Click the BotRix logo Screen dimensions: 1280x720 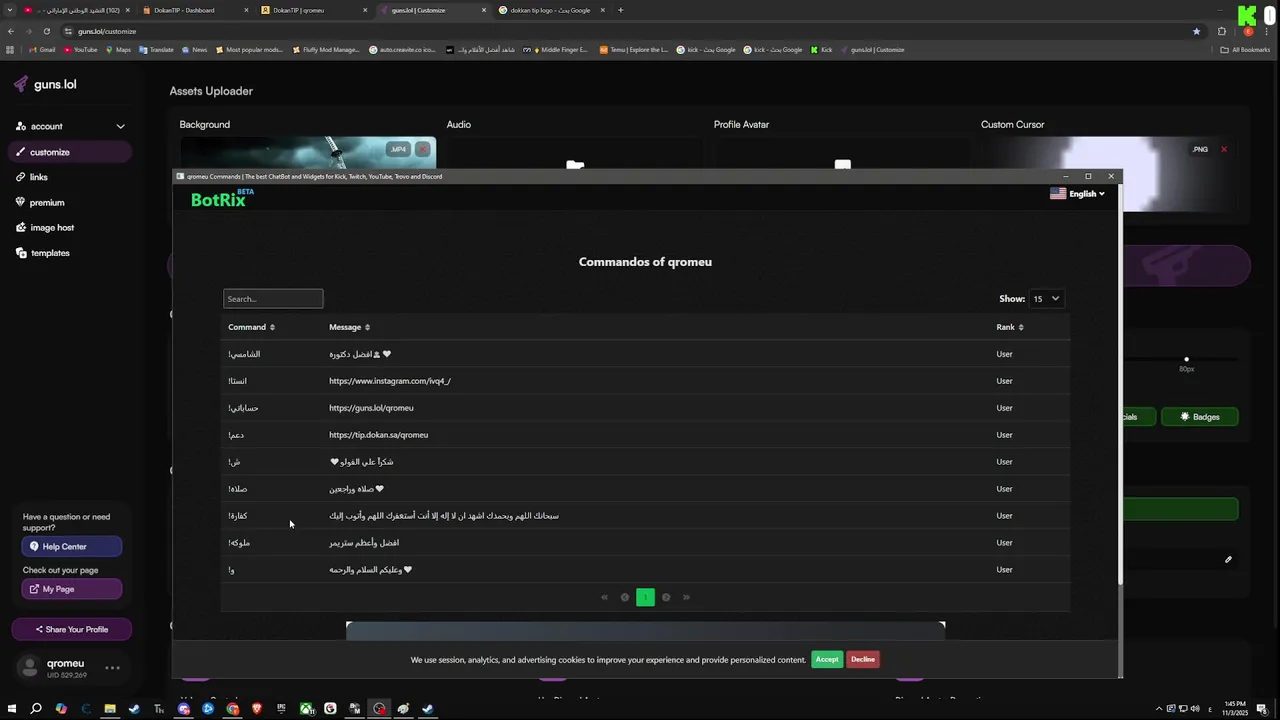click(222, 199)
